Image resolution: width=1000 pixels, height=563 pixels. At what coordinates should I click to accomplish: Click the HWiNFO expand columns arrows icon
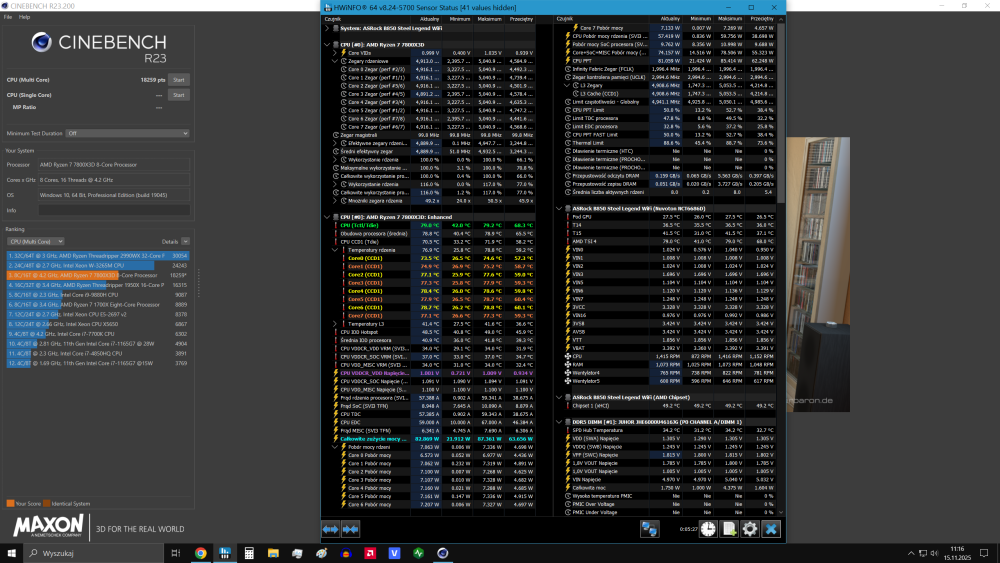[x=330, y=528]
